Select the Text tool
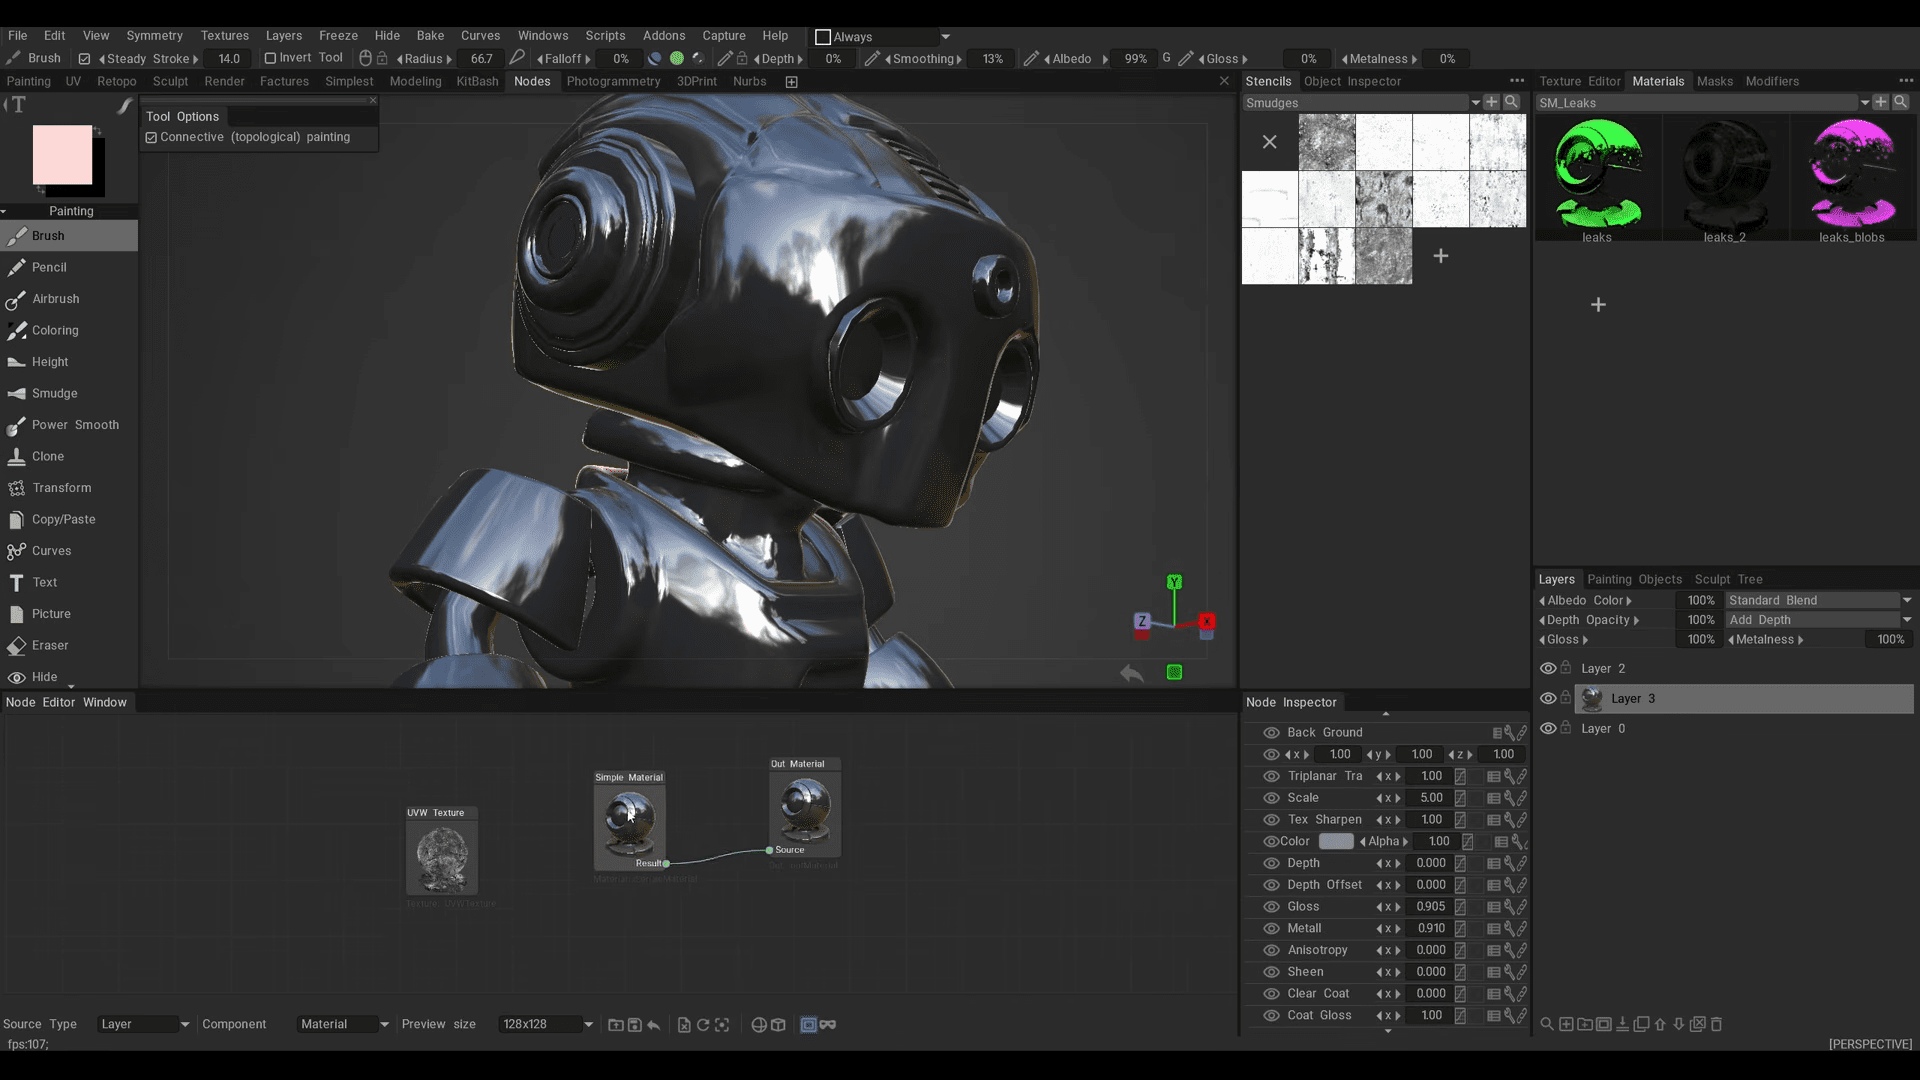The height and width of the screenshot is (1080, 1920). tap(68, 582)
